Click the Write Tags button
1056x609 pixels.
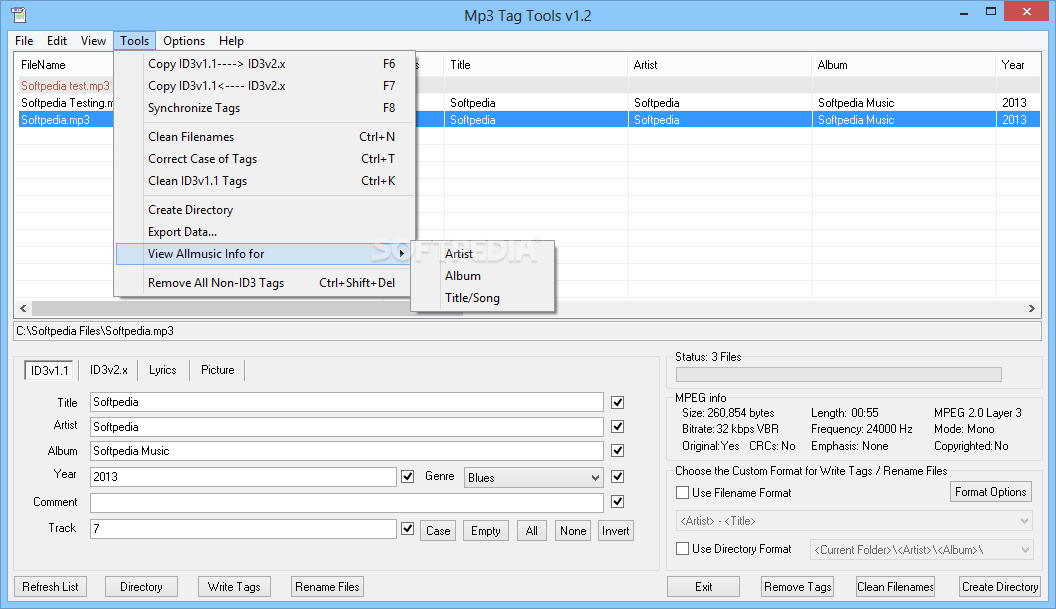(x=234, y=587)
